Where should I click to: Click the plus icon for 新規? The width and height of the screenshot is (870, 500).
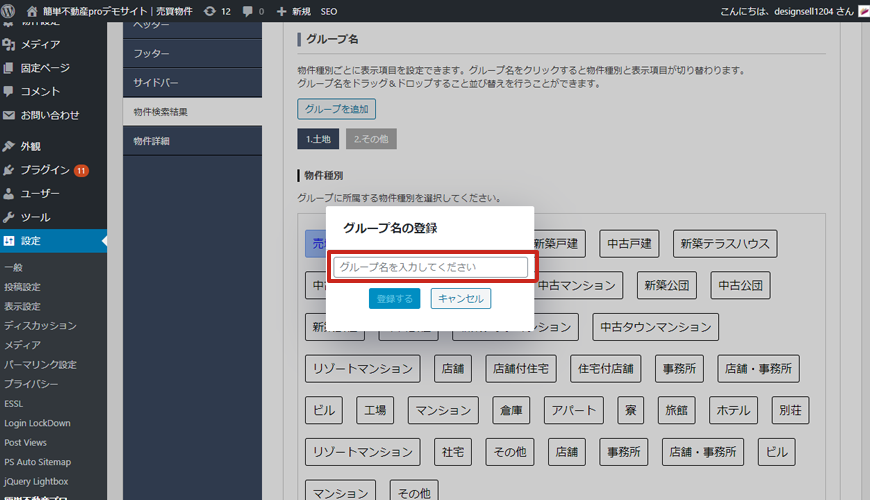[x=282, y=11]
